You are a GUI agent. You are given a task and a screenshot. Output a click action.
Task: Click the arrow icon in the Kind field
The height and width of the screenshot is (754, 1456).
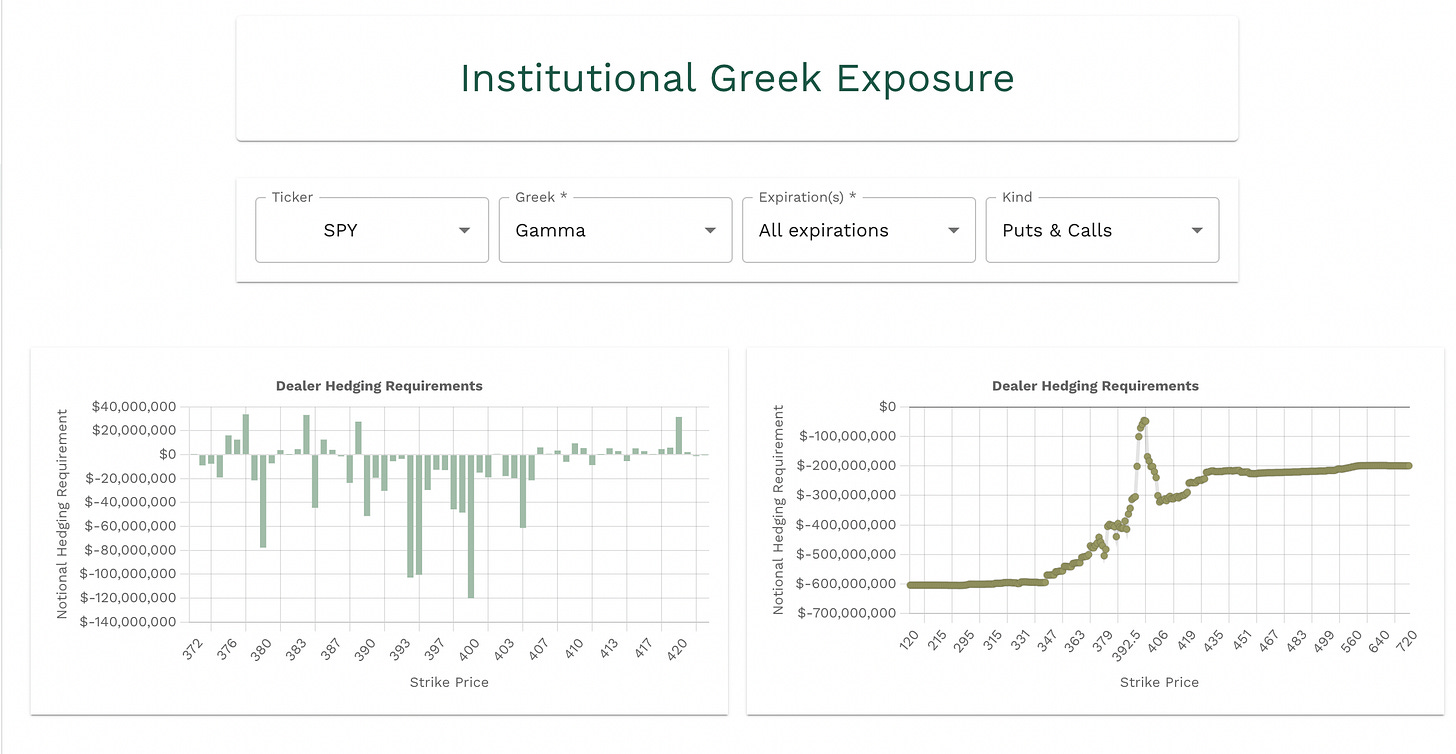1197,231
